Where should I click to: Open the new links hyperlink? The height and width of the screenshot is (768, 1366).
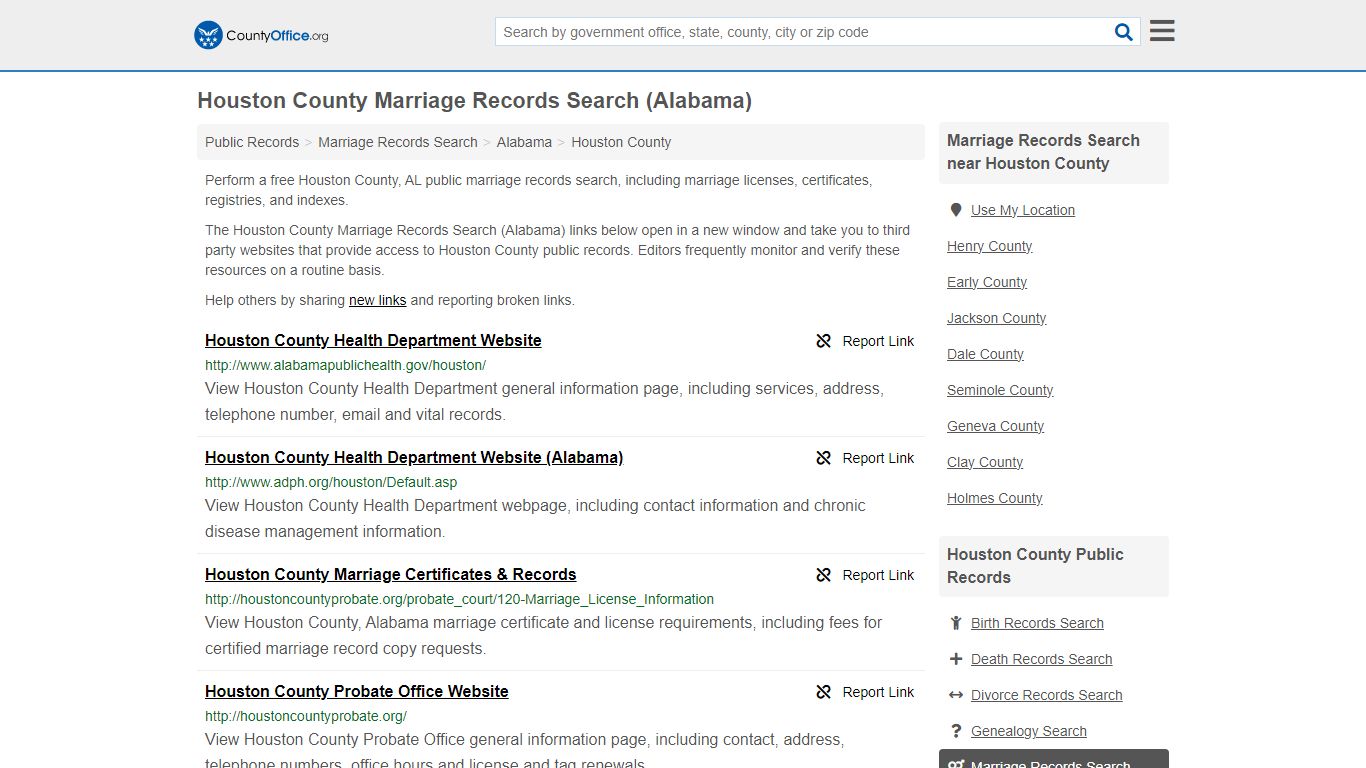click(x=378, y=300)
